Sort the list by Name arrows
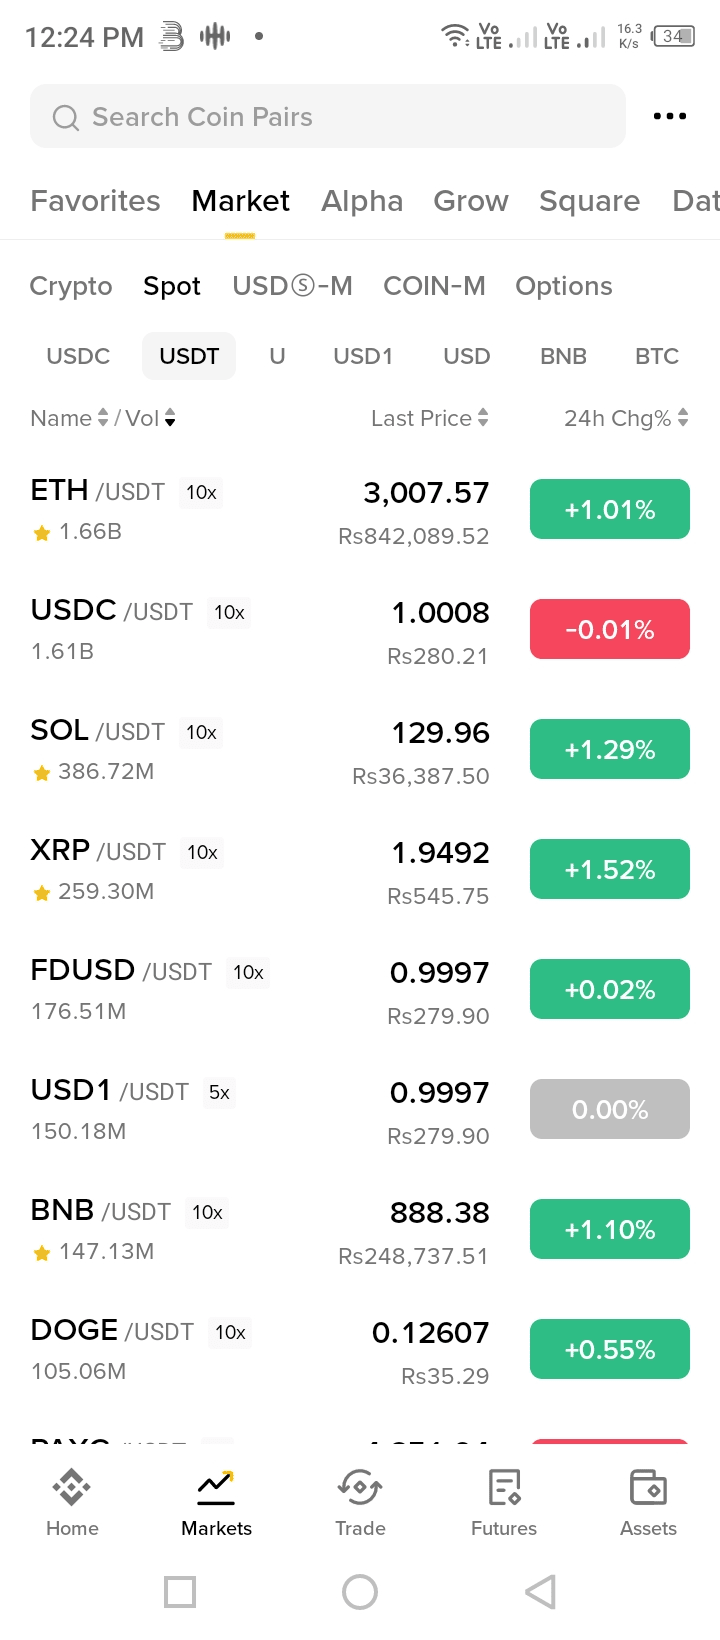 pyautogui.click(x=102, y=418)
